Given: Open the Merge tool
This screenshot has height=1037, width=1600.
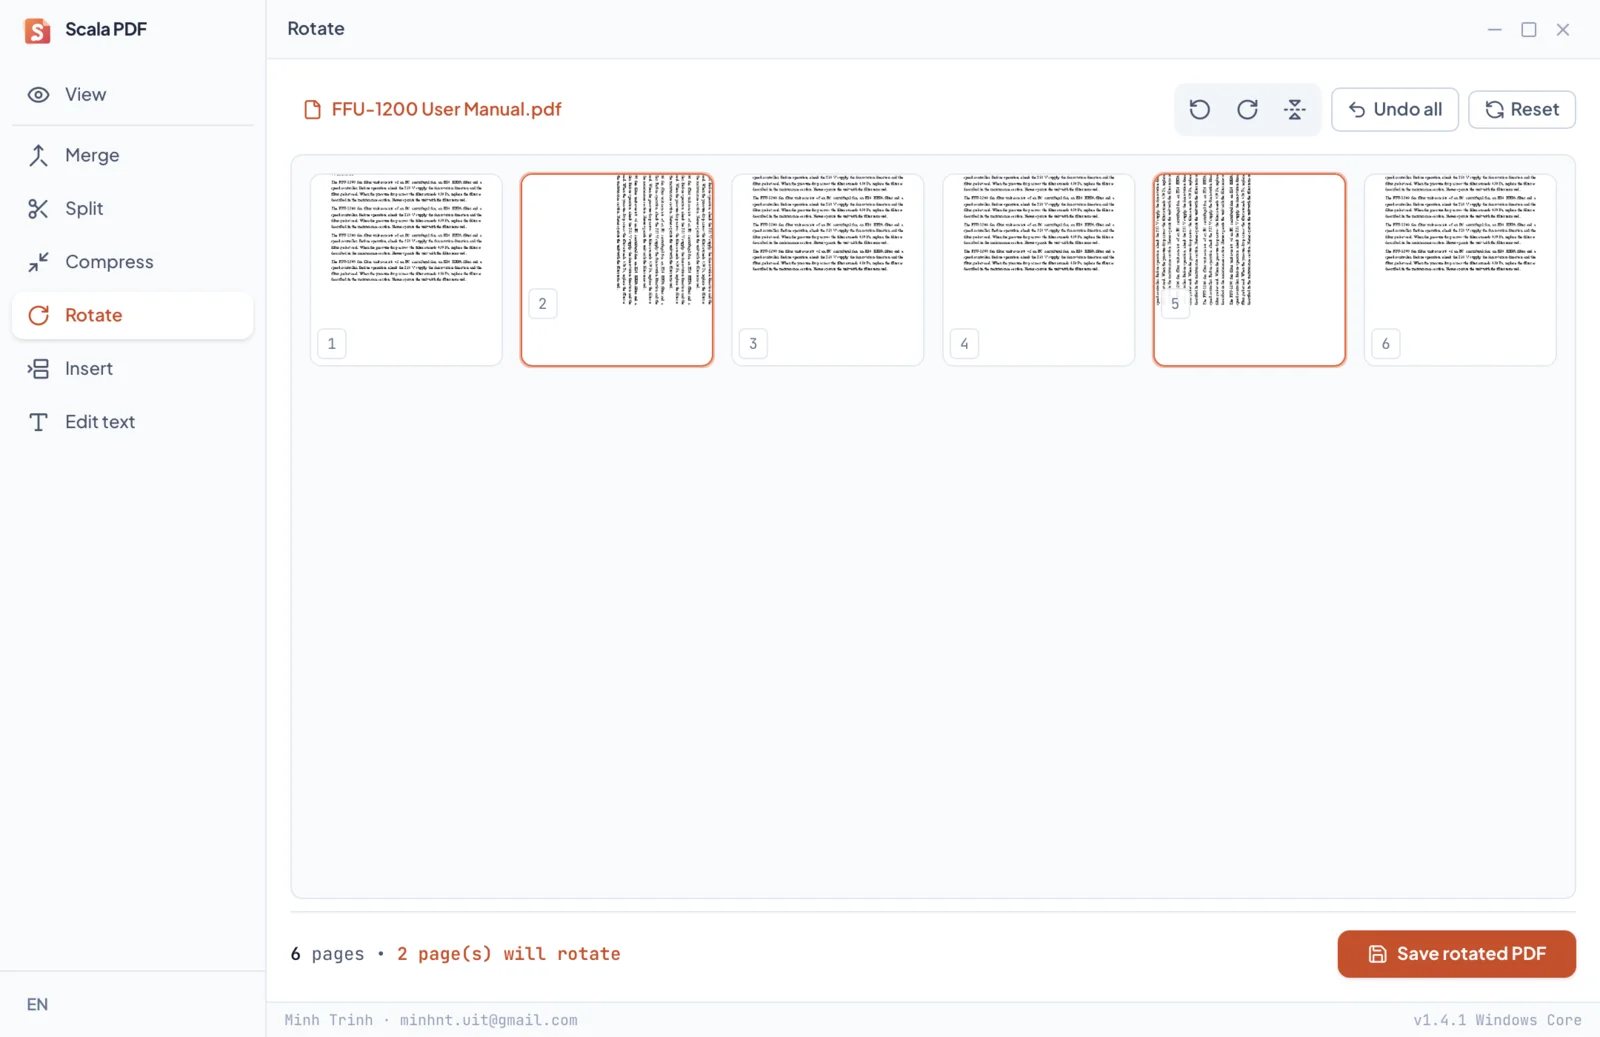Looking at the screenshot, I should click(132, 155).
